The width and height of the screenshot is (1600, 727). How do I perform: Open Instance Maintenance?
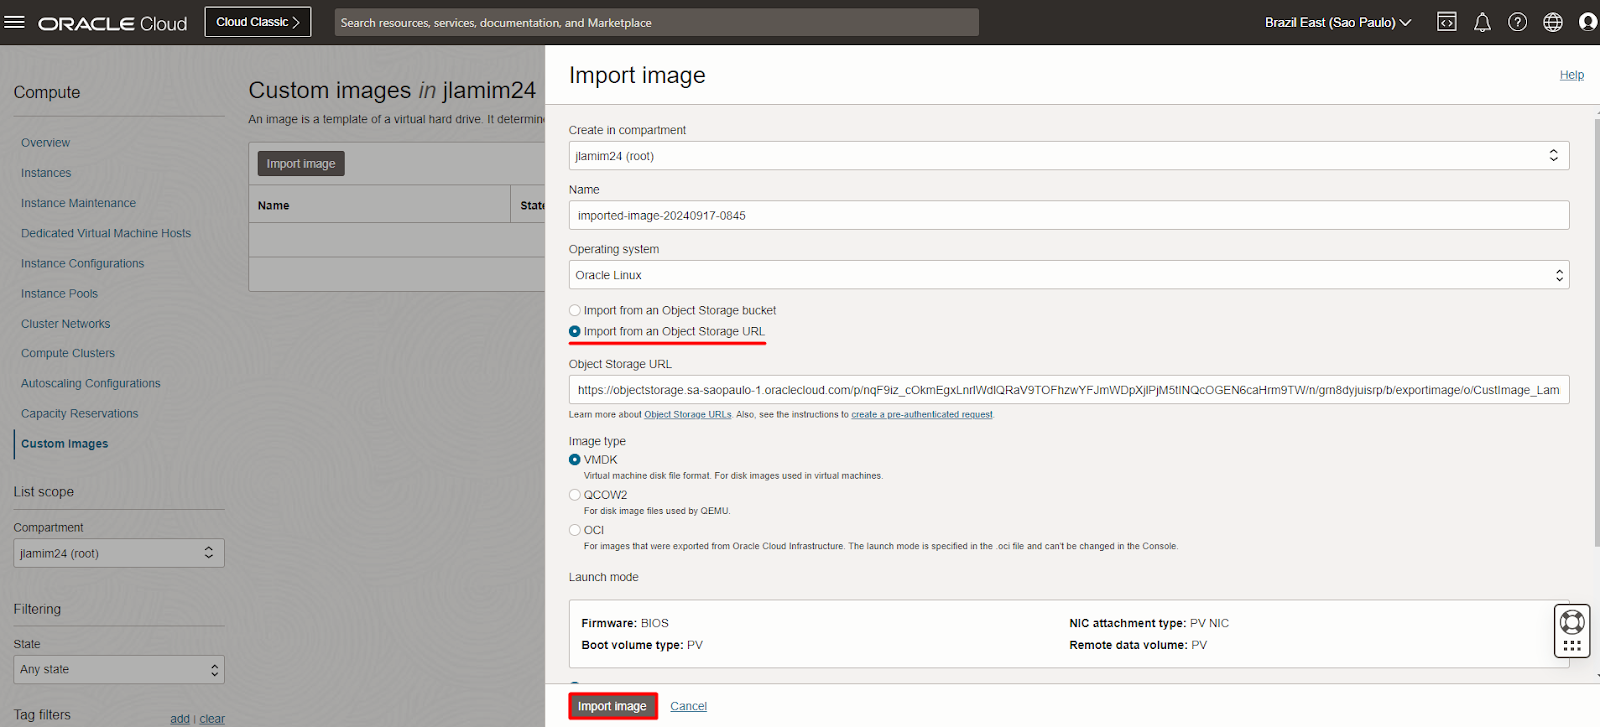tap(78, 203)
